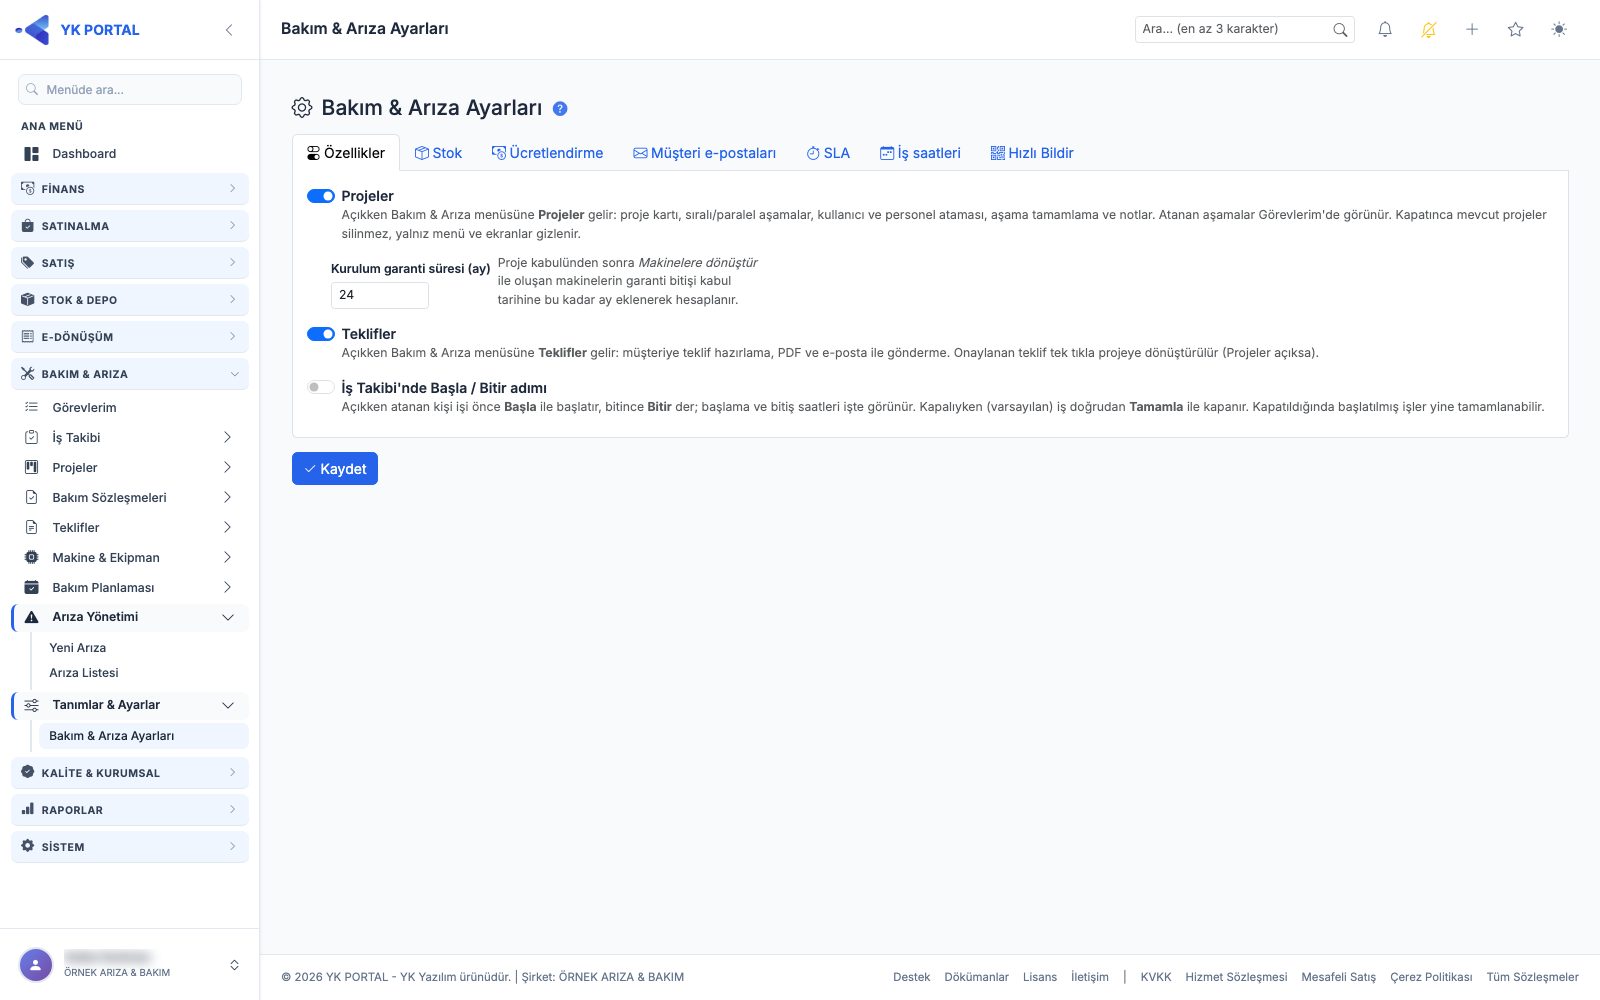Open the user account switcher chevrons
This screenshot has width=1600, height=1000.
pos(234,965)
